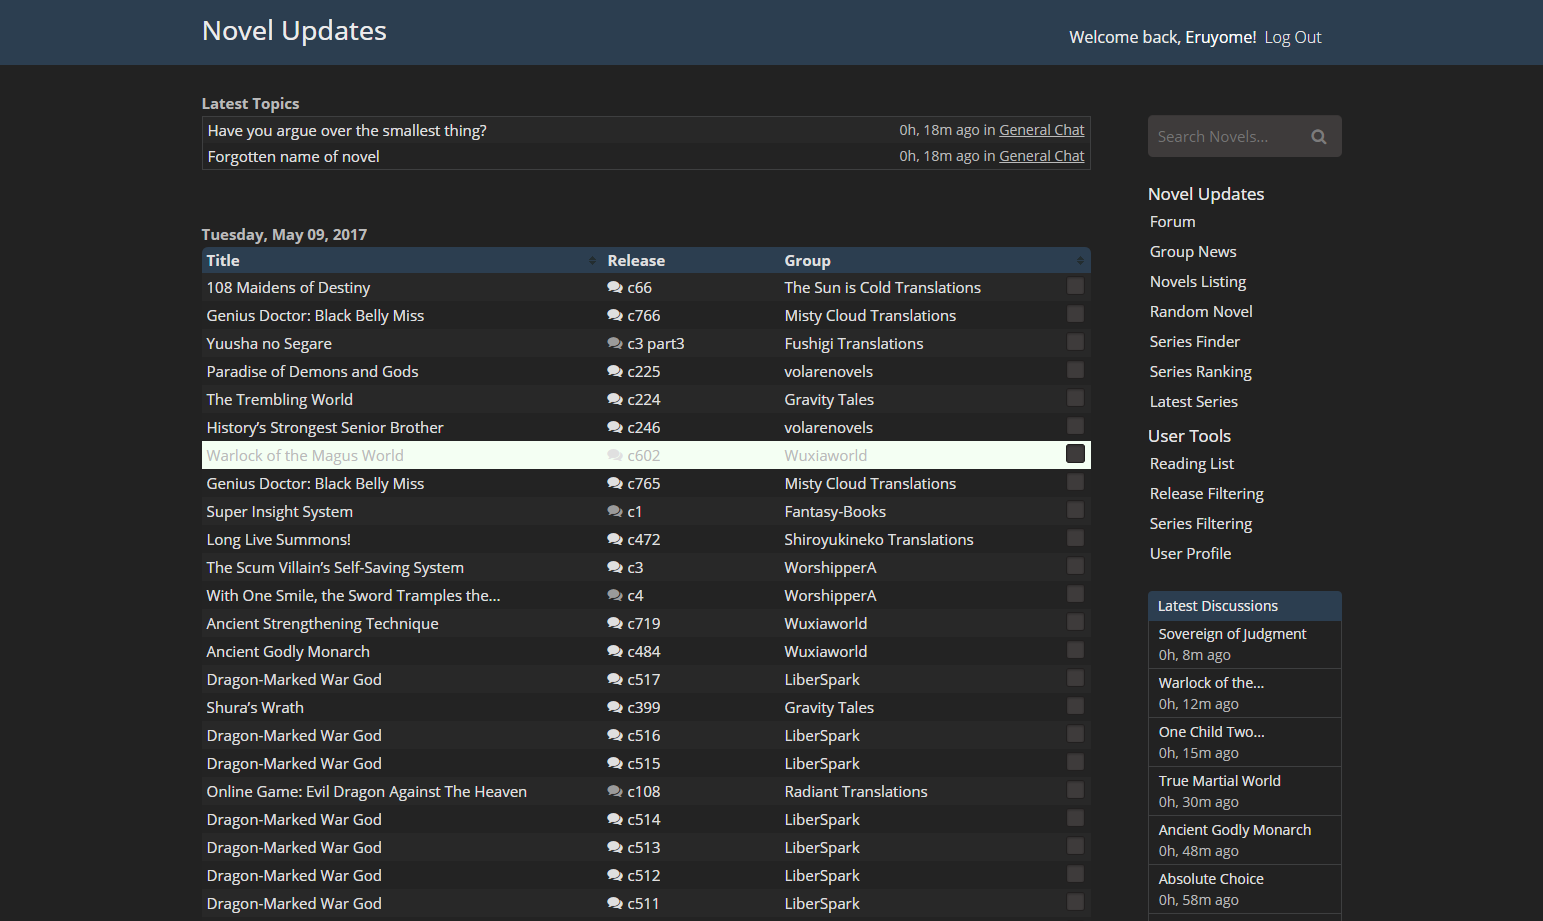Screen dimensions: 1543x921
Task: Open comment bubble beside release c472
Action: coord(614,540)
